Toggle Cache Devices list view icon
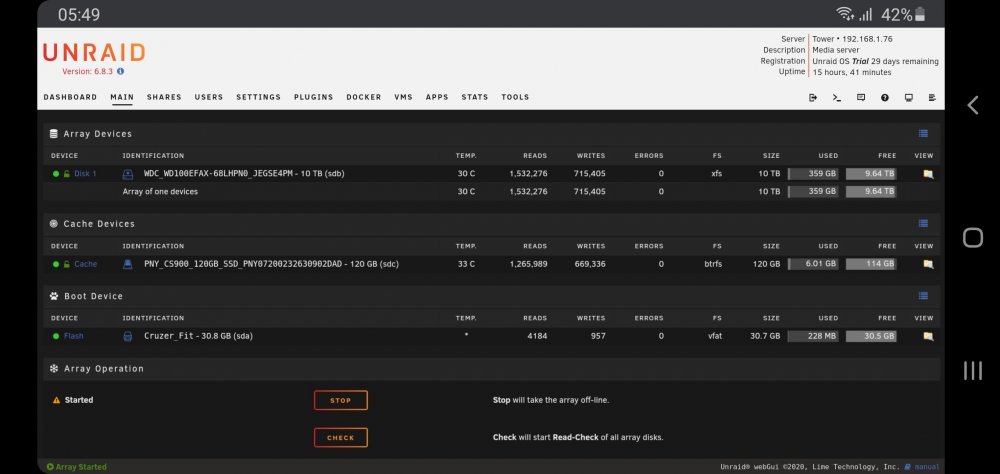 [x=923, y=223]
